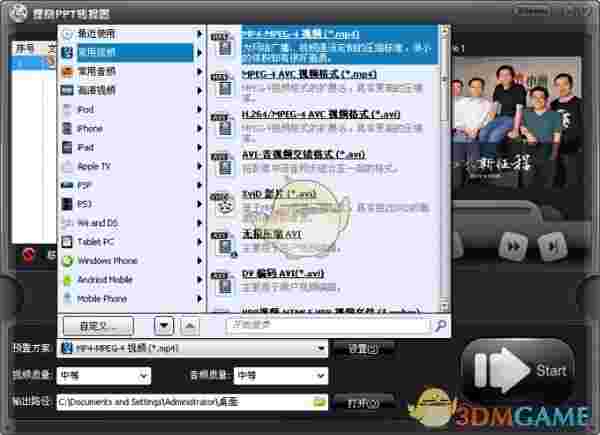Select the H.264/MPEG-4 AVC (*.avi) entry
Screen dimensions: 600x435
pyautogui.click(x=321, y=125)
